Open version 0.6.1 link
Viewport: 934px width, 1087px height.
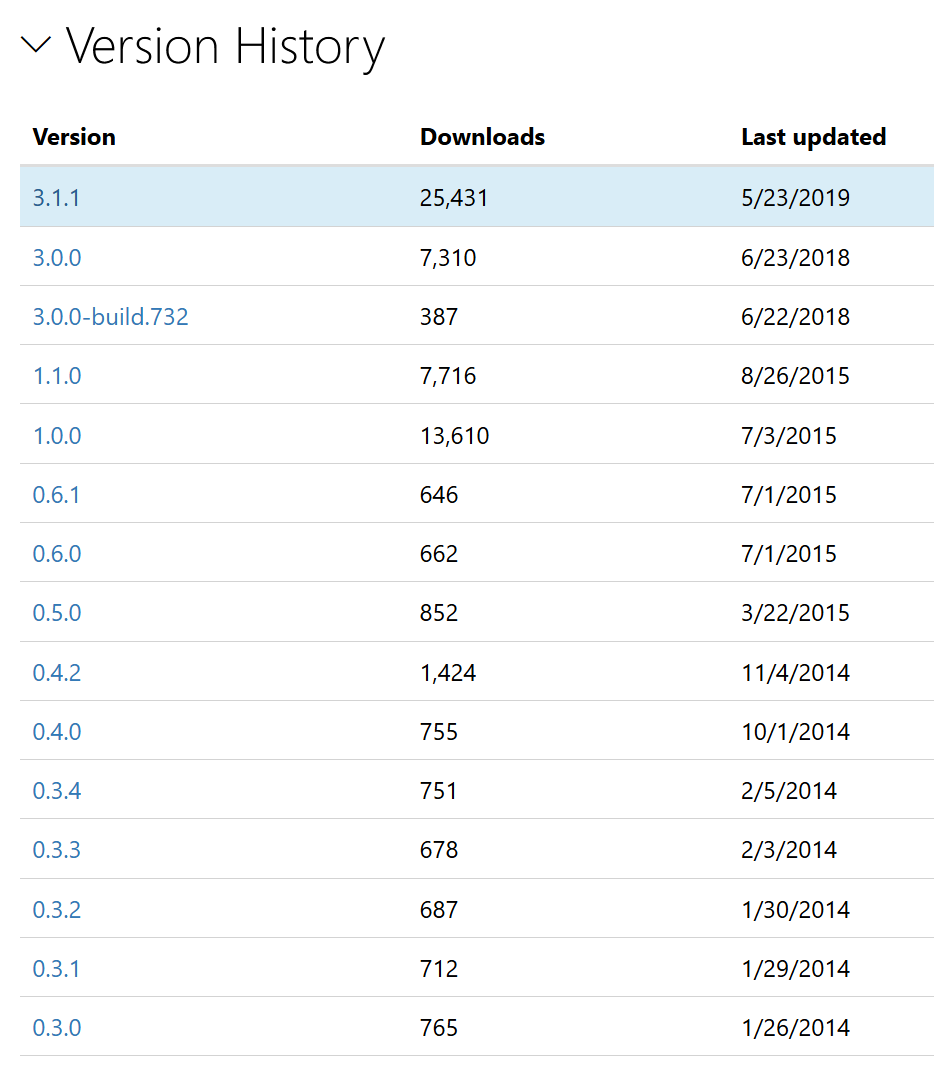[x=56, y=495]
